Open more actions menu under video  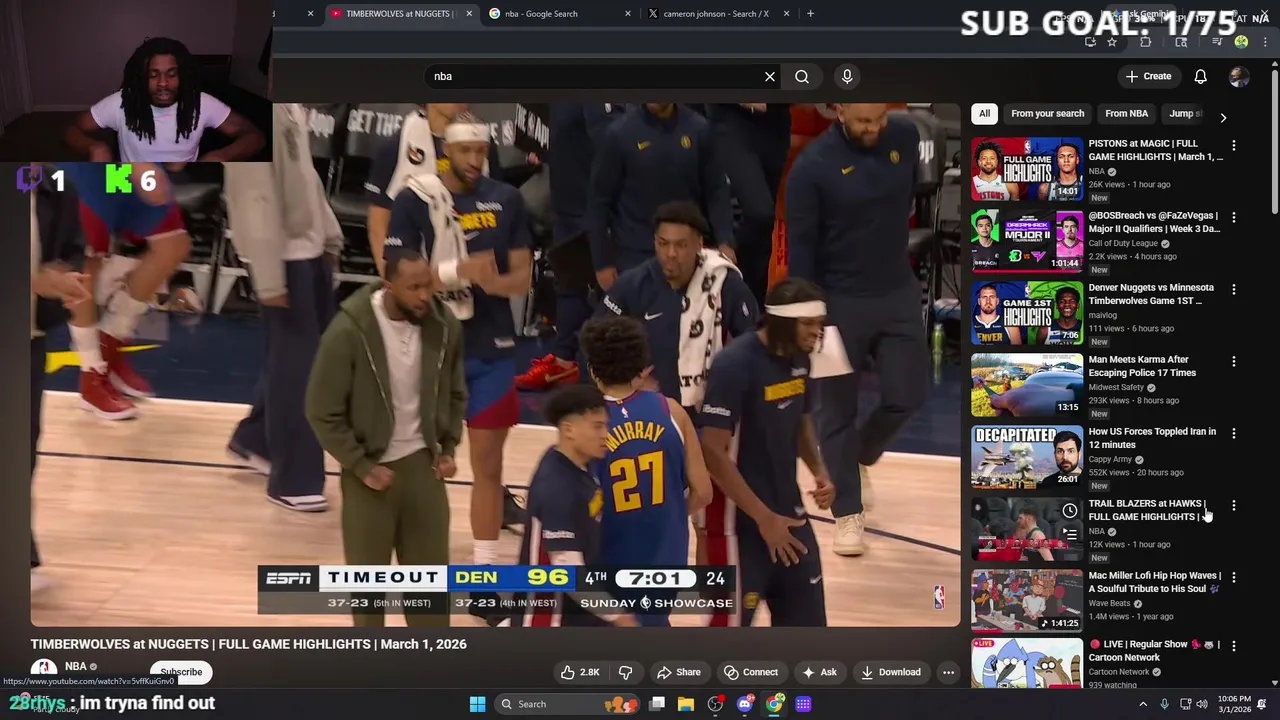(948, 672)
